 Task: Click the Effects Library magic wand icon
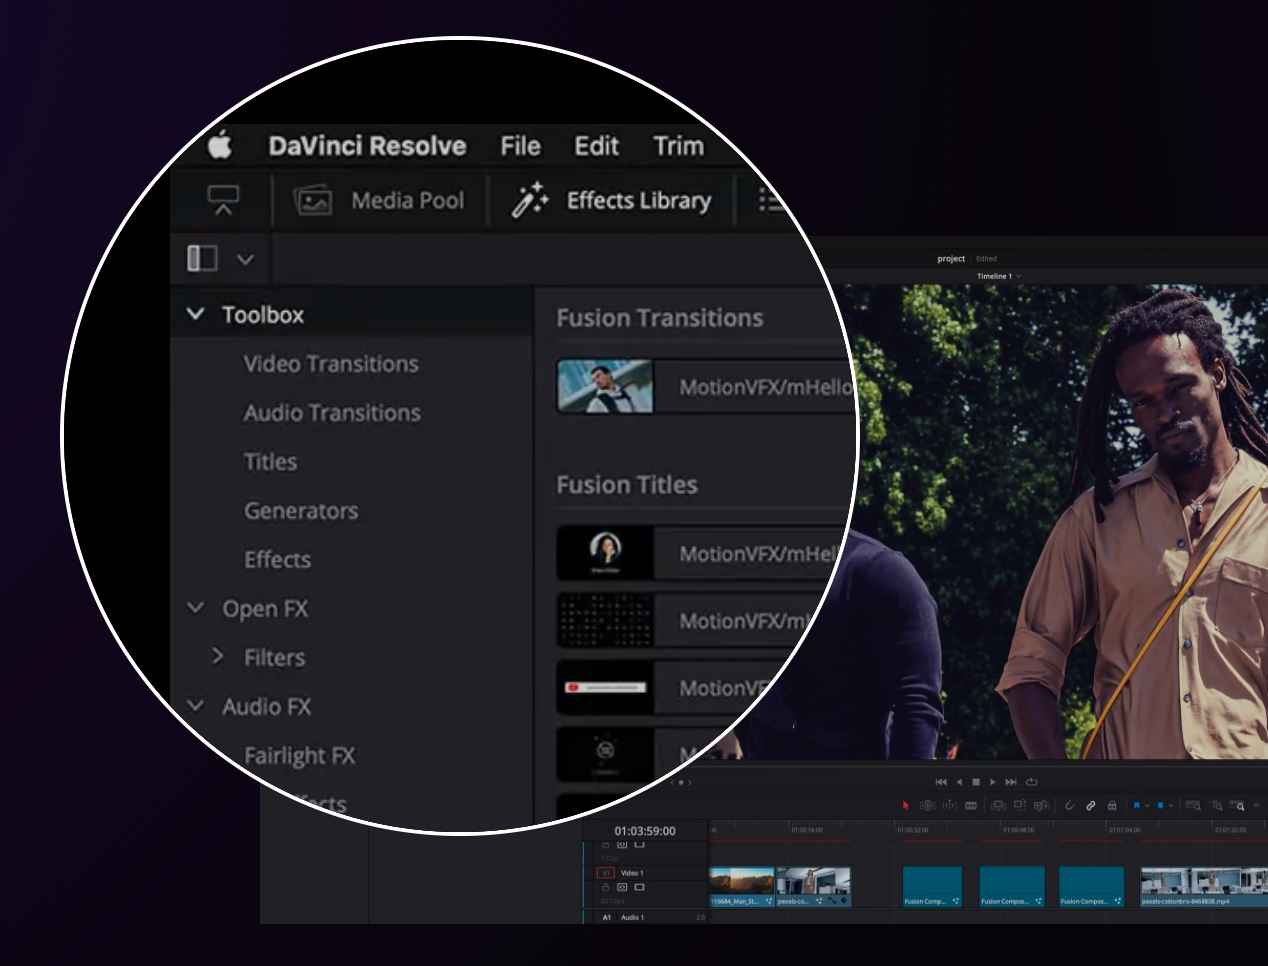529,200
